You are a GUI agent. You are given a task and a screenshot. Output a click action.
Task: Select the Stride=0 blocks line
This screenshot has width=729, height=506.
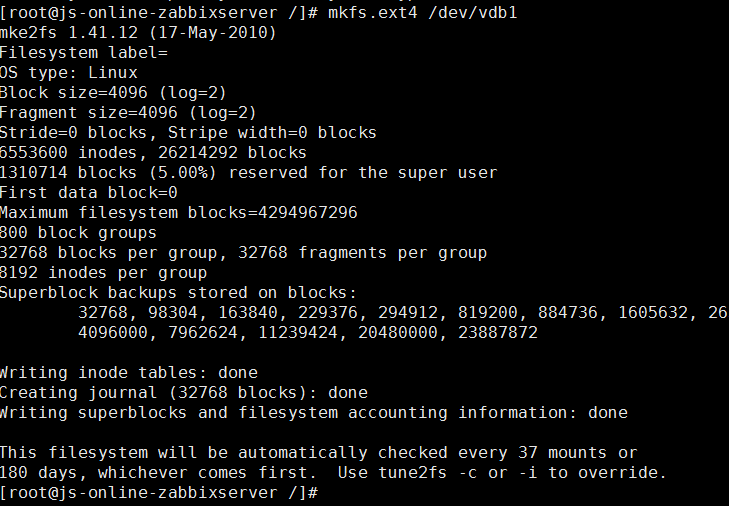[188, 133]
